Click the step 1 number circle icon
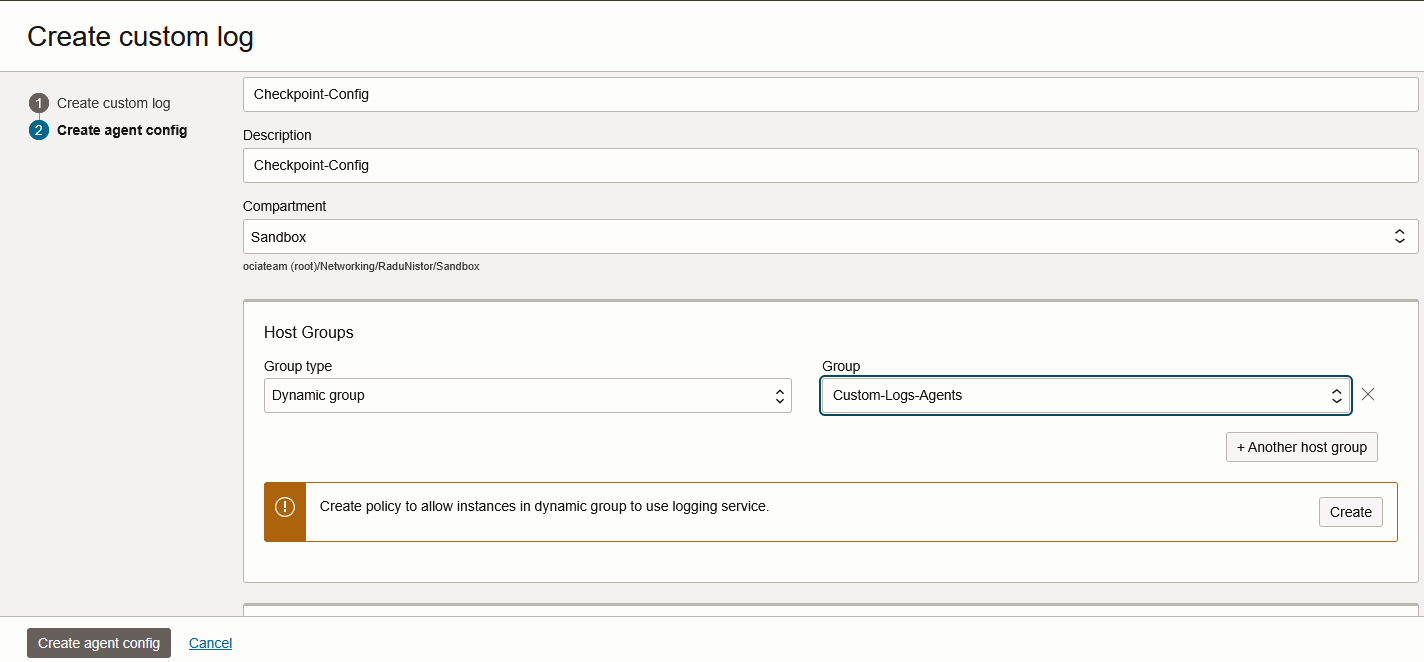1424x662 pixels. (x=39, y=103)
